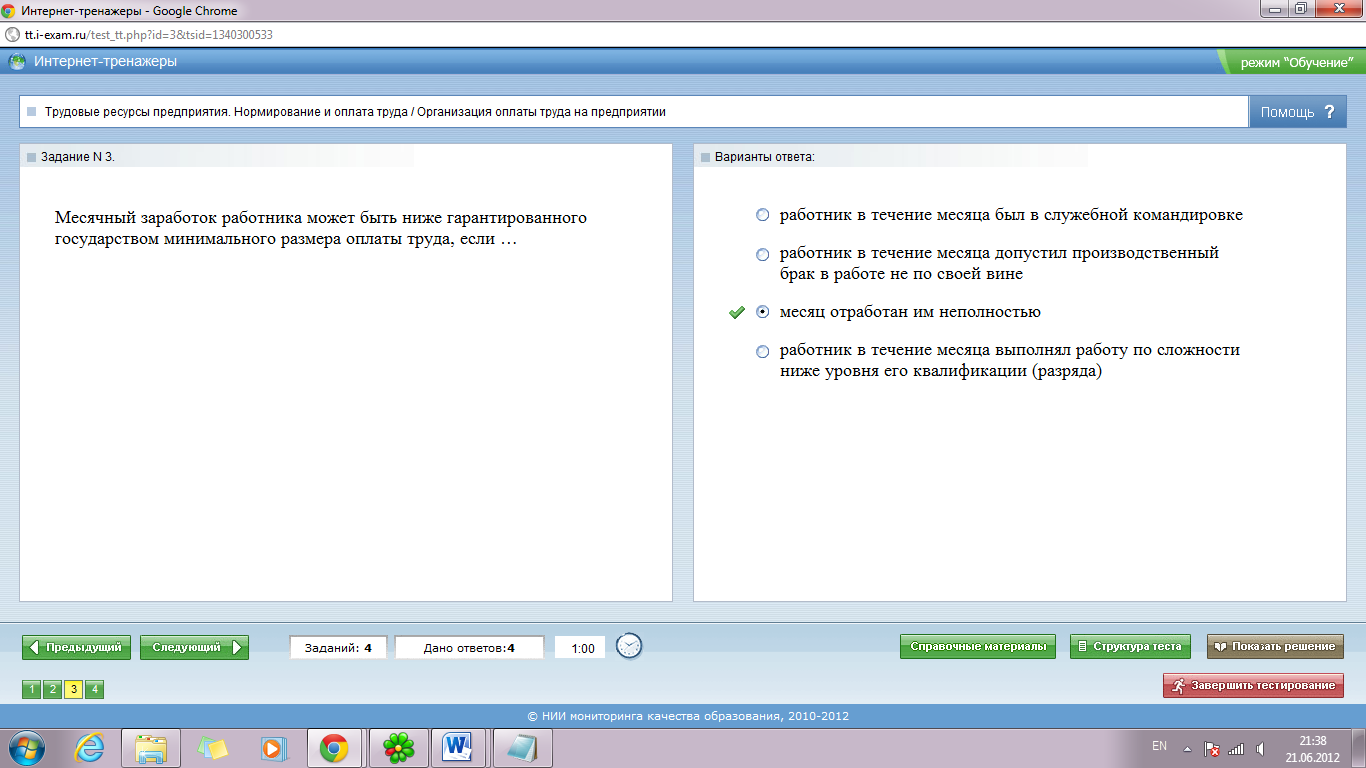The image size is (1366, 768).
Task: Click the Action Center flag tray icon
Action: point(1211,748)
